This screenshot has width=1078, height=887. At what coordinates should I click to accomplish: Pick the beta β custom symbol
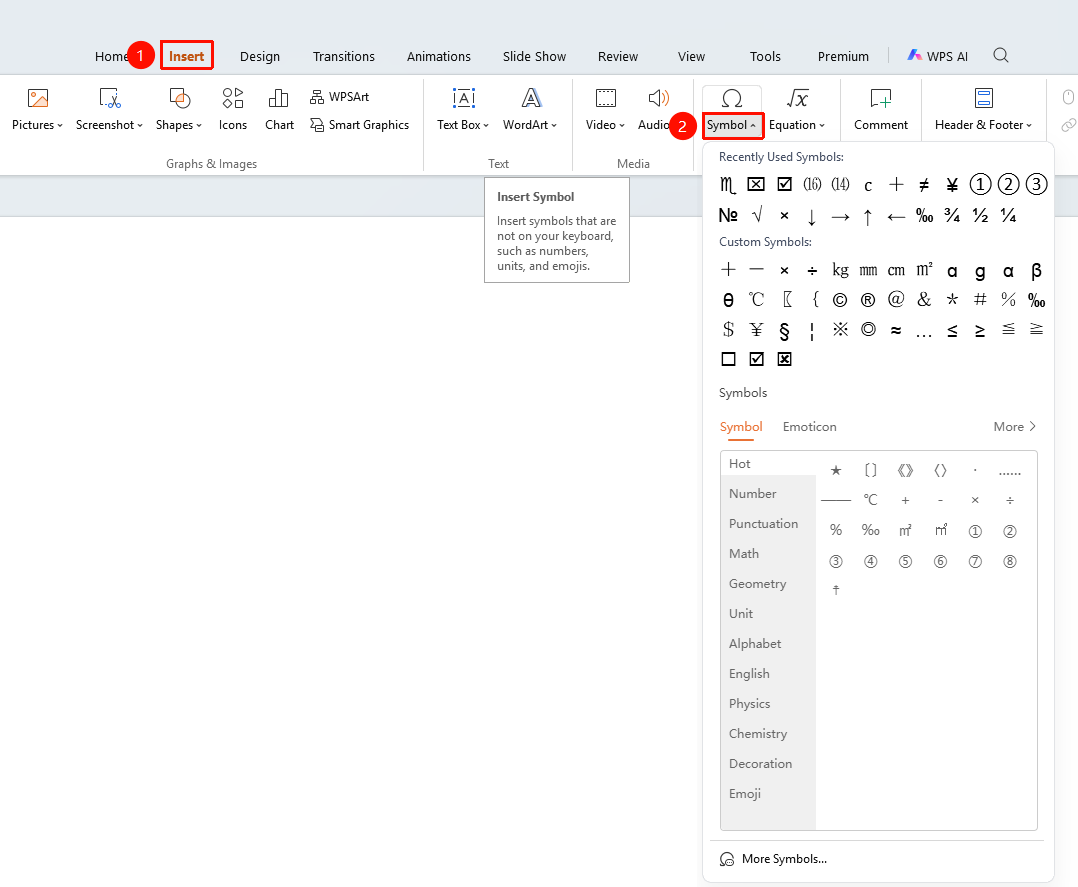click(x=1036, y=270)
